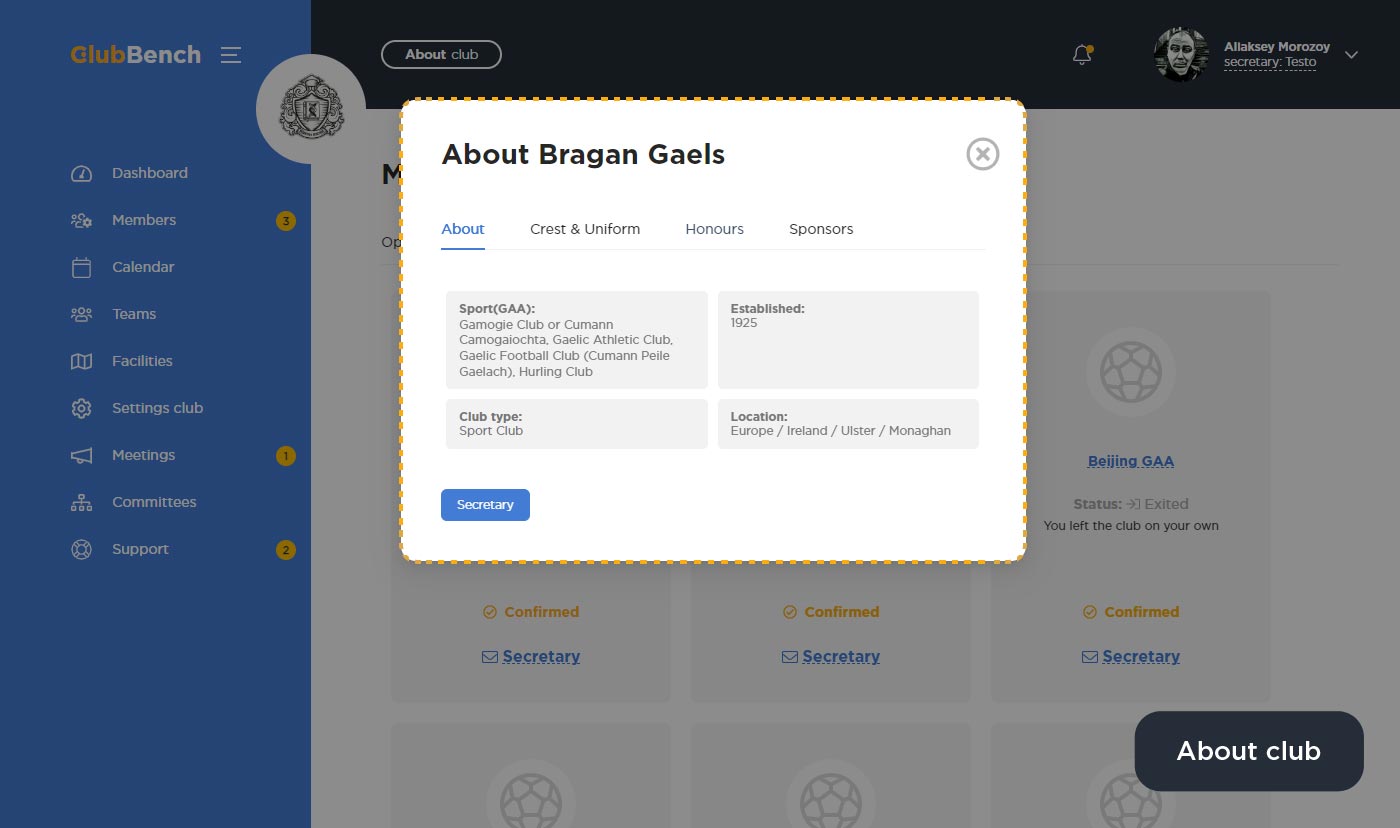Open Committees via the hierarchy icon
The height and width of the screenshot is (828, 1400).
[x=81, y=503]
